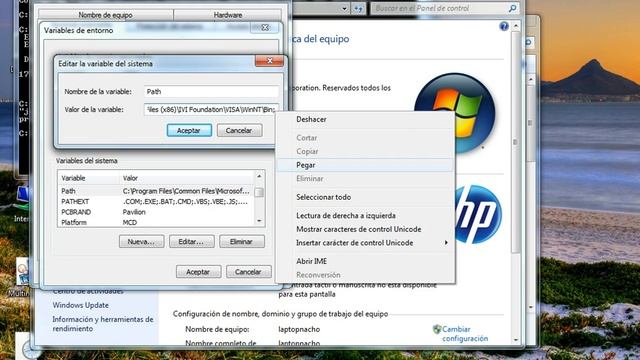Click Aceptar in the edit variable dialog

pos(189,131)
